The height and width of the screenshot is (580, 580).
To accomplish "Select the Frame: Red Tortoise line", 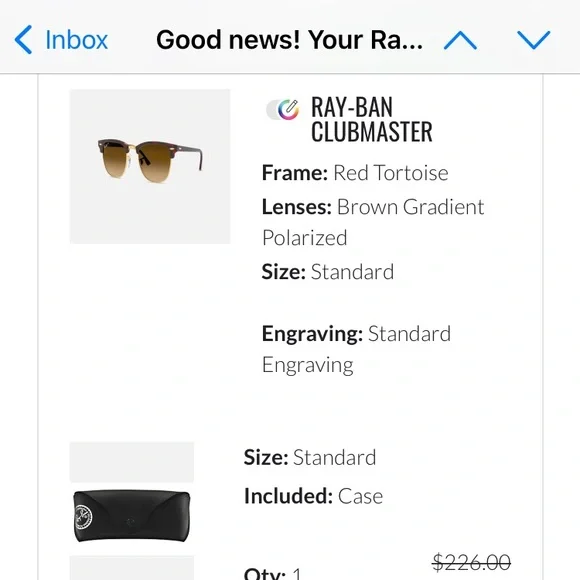I will click(x=355, y=173).
